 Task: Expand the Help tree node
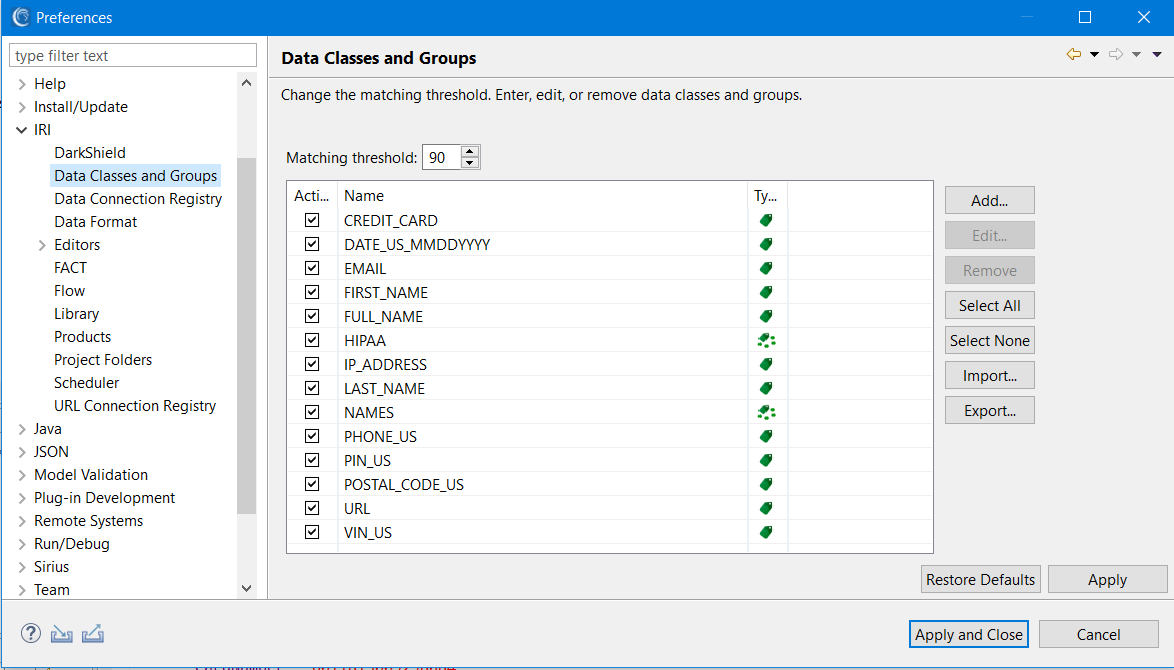(x=22, y=84)
